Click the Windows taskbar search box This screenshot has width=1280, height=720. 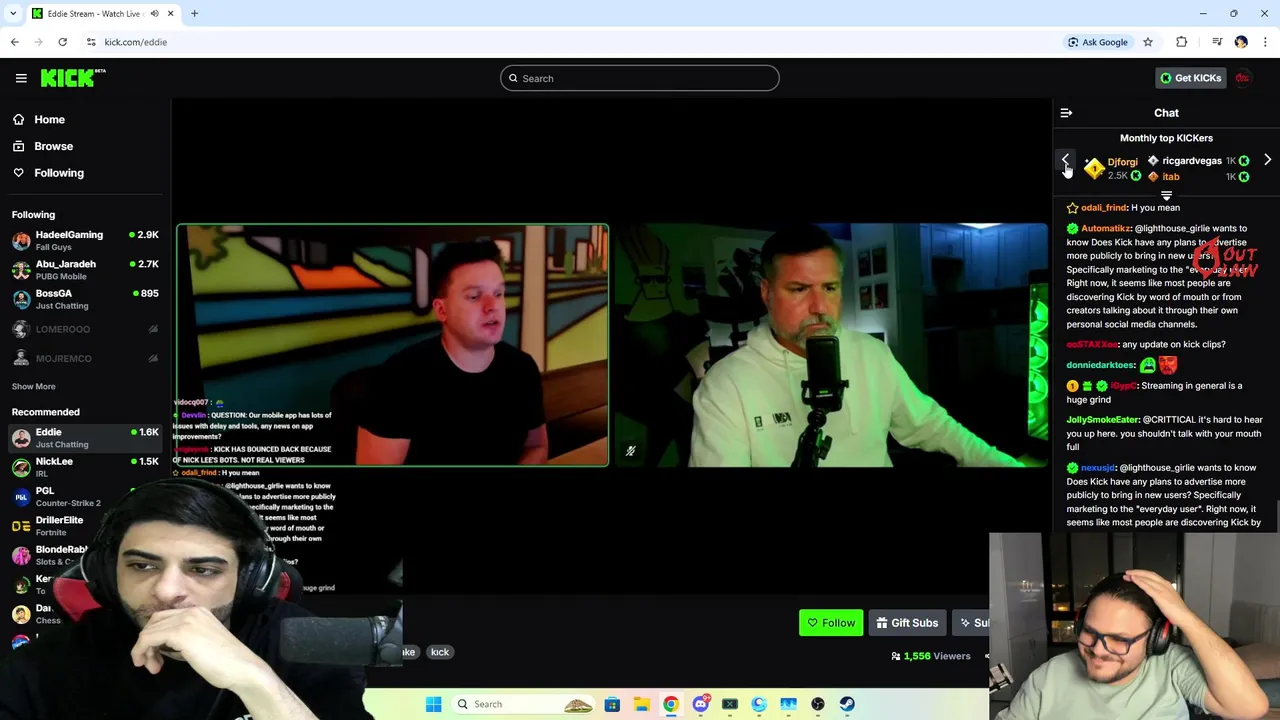[523, 704]
